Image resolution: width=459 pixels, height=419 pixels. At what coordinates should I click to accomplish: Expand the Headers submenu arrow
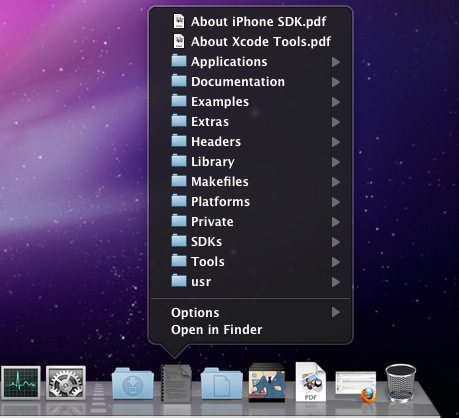(x=336, y=142)
